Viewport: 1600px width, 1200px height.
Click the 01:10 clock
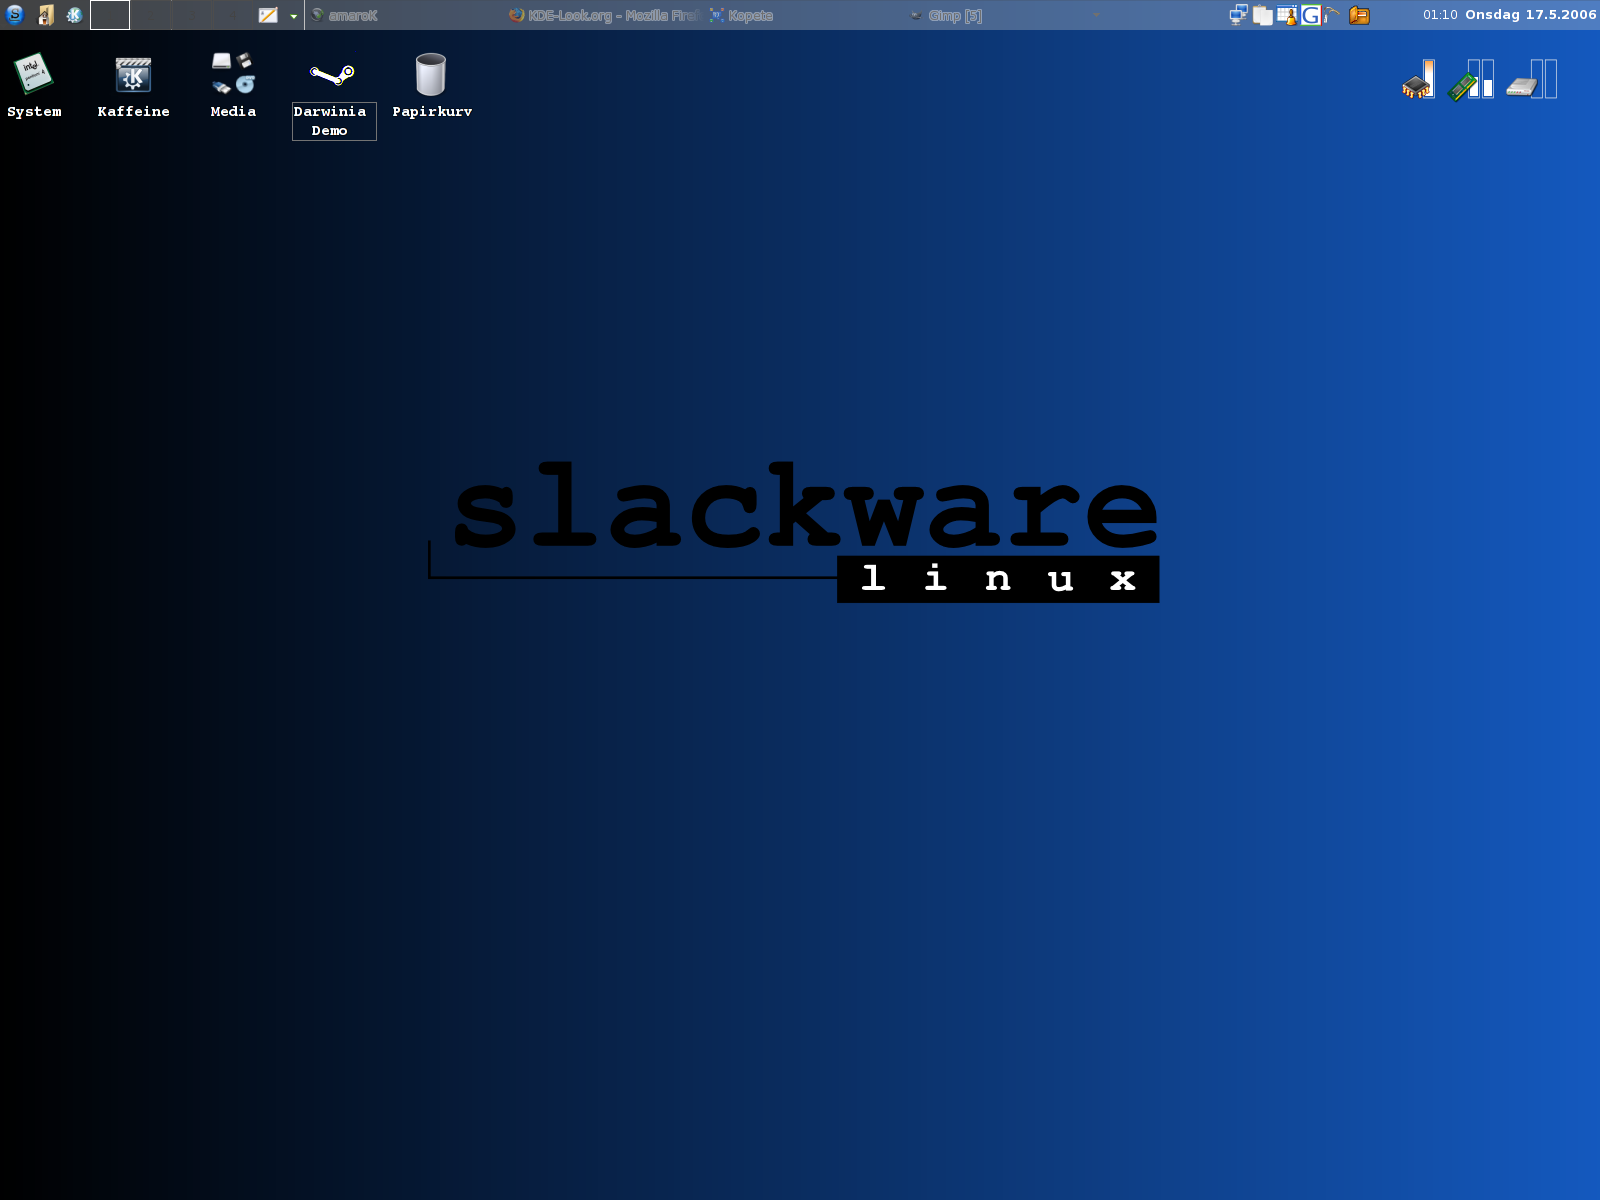[x=1440, y=15]
